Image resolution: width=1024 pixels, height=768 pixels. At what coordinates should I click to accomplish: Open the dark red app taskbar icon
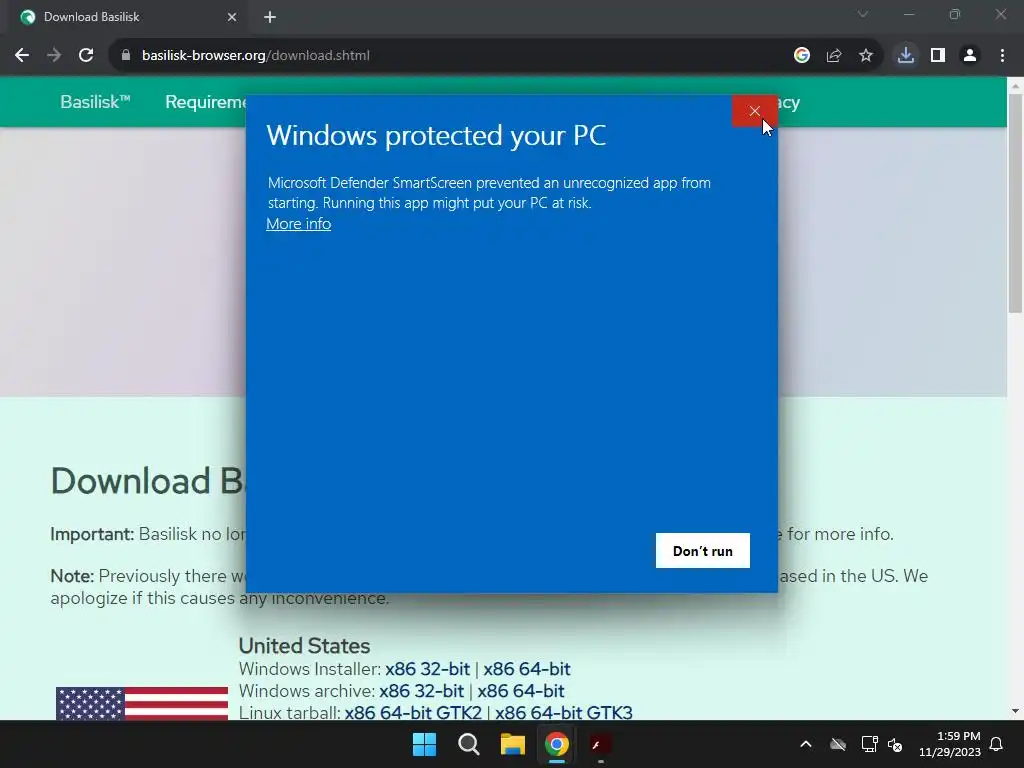coord(600,744)
